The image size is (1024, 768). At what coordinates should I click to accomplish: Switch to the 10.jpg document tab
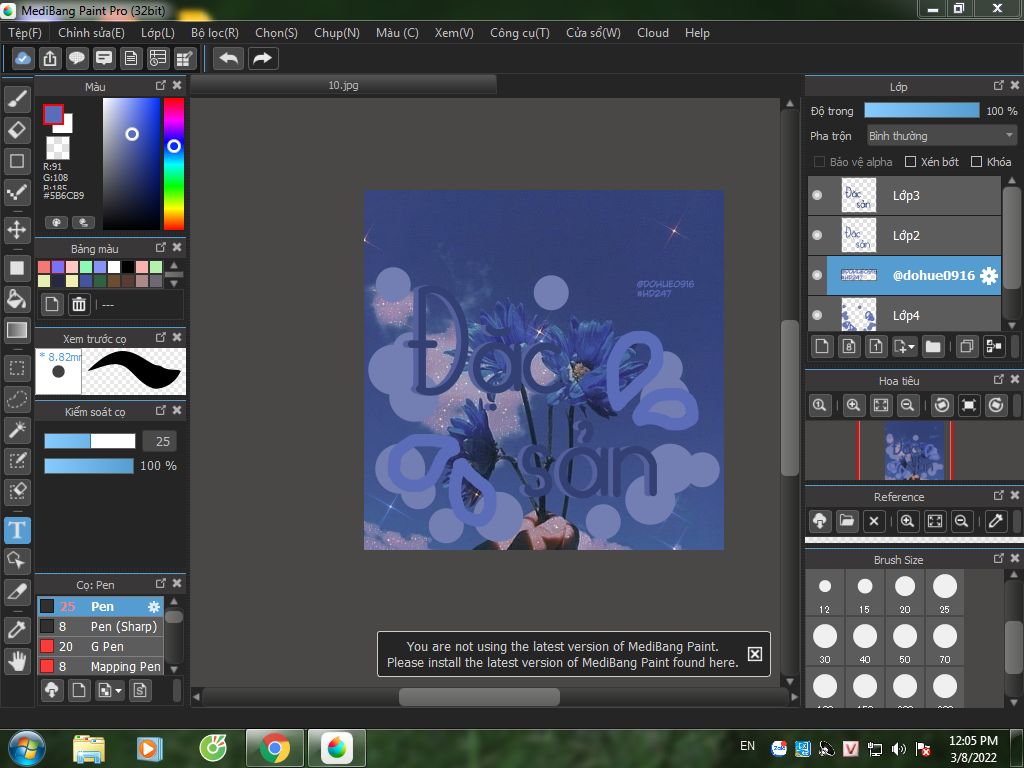pyautogui.click(x=344, y=85)
